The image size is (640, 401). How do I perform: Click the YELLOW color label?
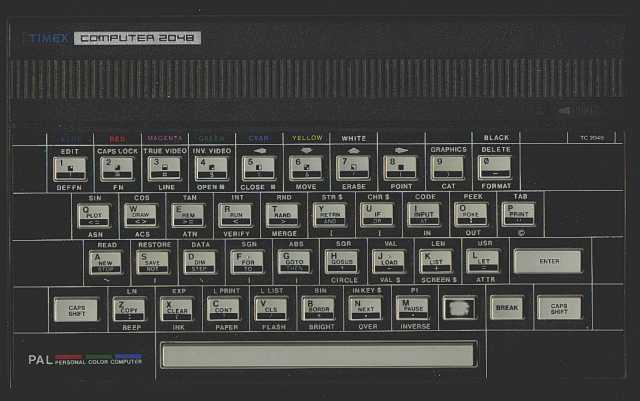pyautogui.click(x=307, y=138)
